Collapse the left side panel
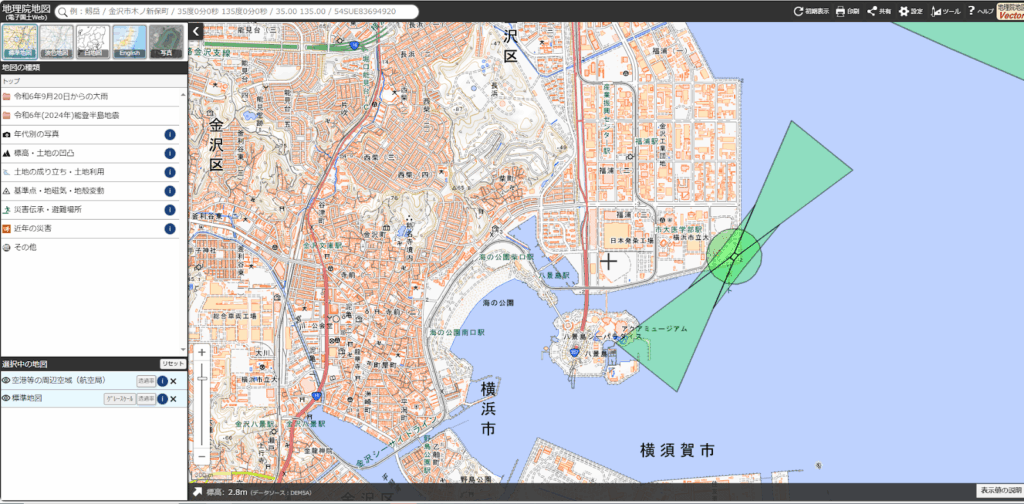The width and height of the screenshot is (1024, 504). pos(196,31)
